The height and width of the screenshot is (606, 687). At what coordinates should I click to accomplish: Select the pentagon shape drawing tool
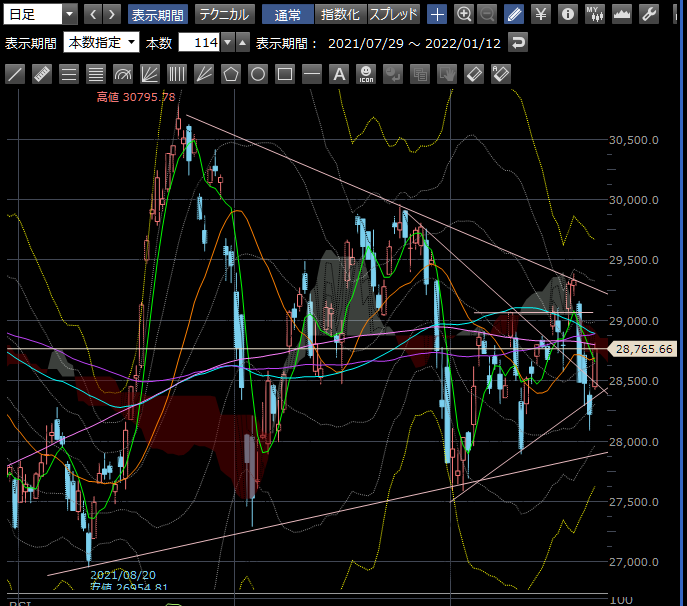pos(231,74)
